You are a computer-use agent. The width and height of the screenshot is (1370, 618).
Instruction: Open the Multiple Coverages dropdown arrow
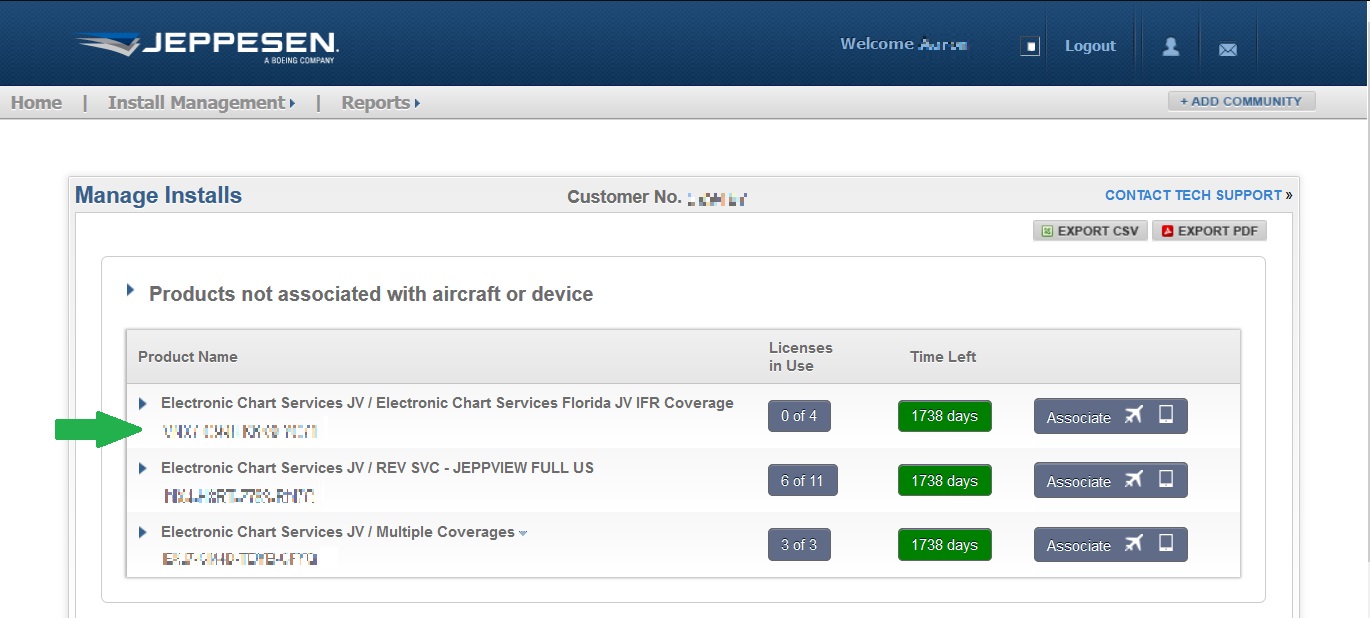523,533
